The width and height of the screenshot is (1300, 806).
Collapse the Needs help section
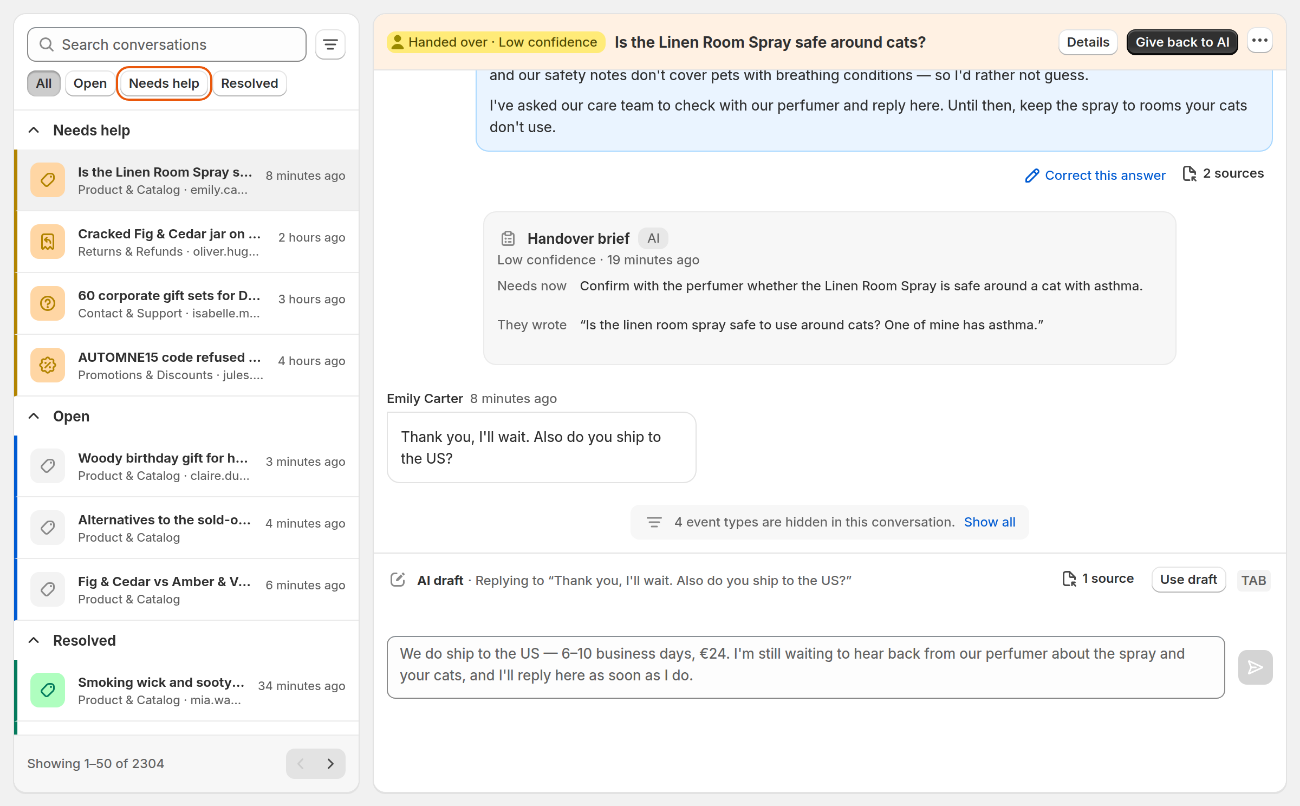tap(34, 130)
